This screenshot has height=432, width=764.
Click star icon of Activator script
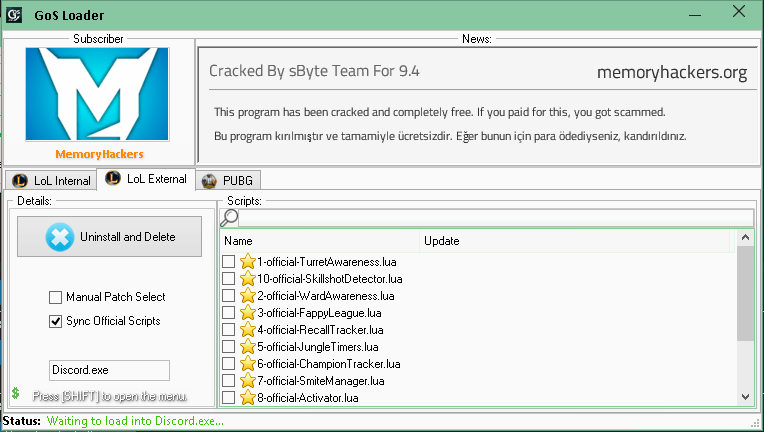[x=248, y=398]
